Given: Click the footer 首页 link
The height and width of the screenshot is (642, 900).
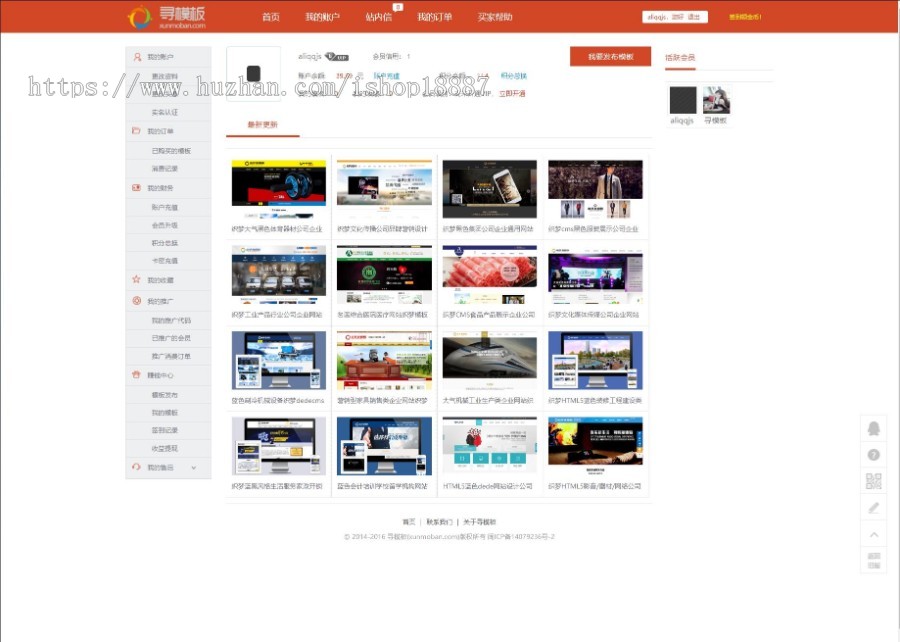Looking at the screenshot, I should point(409,522).
